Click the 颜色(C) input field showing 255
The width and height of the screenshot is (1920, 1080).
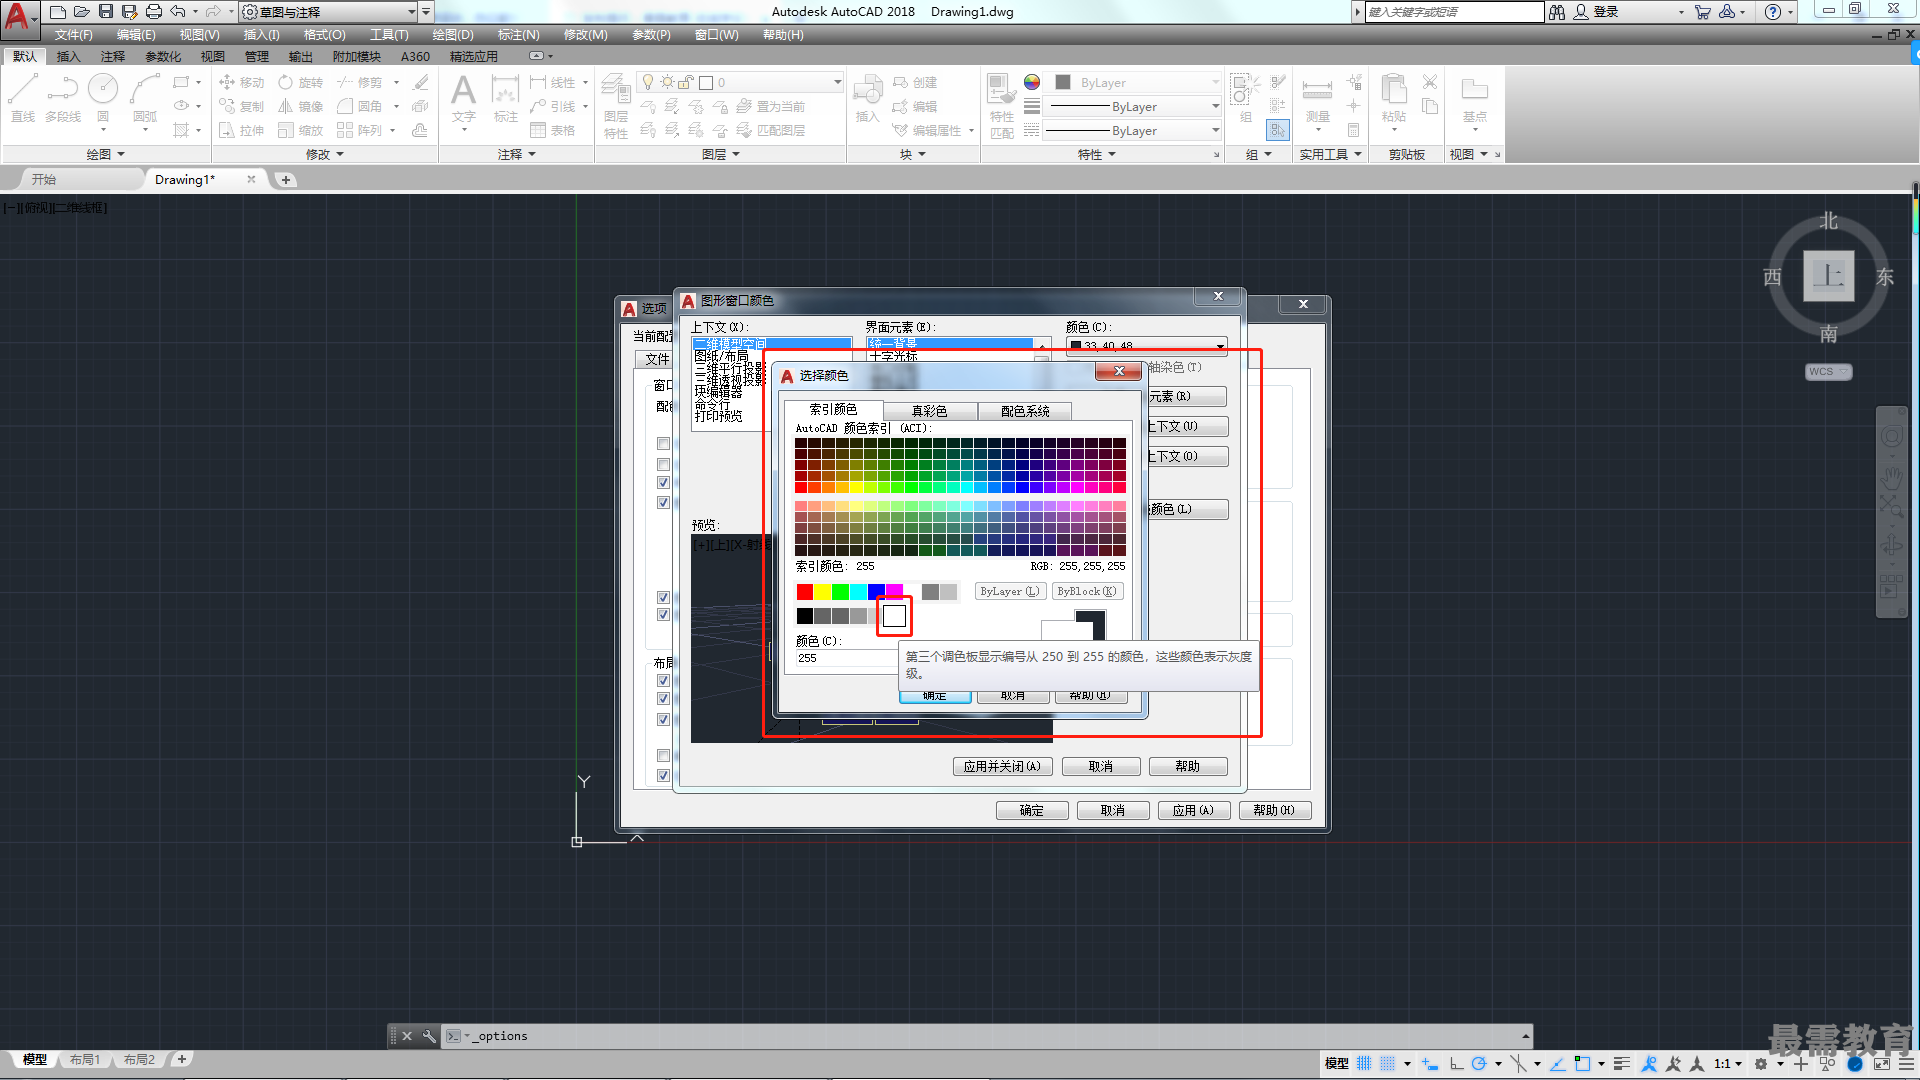[x=848, y=658]
